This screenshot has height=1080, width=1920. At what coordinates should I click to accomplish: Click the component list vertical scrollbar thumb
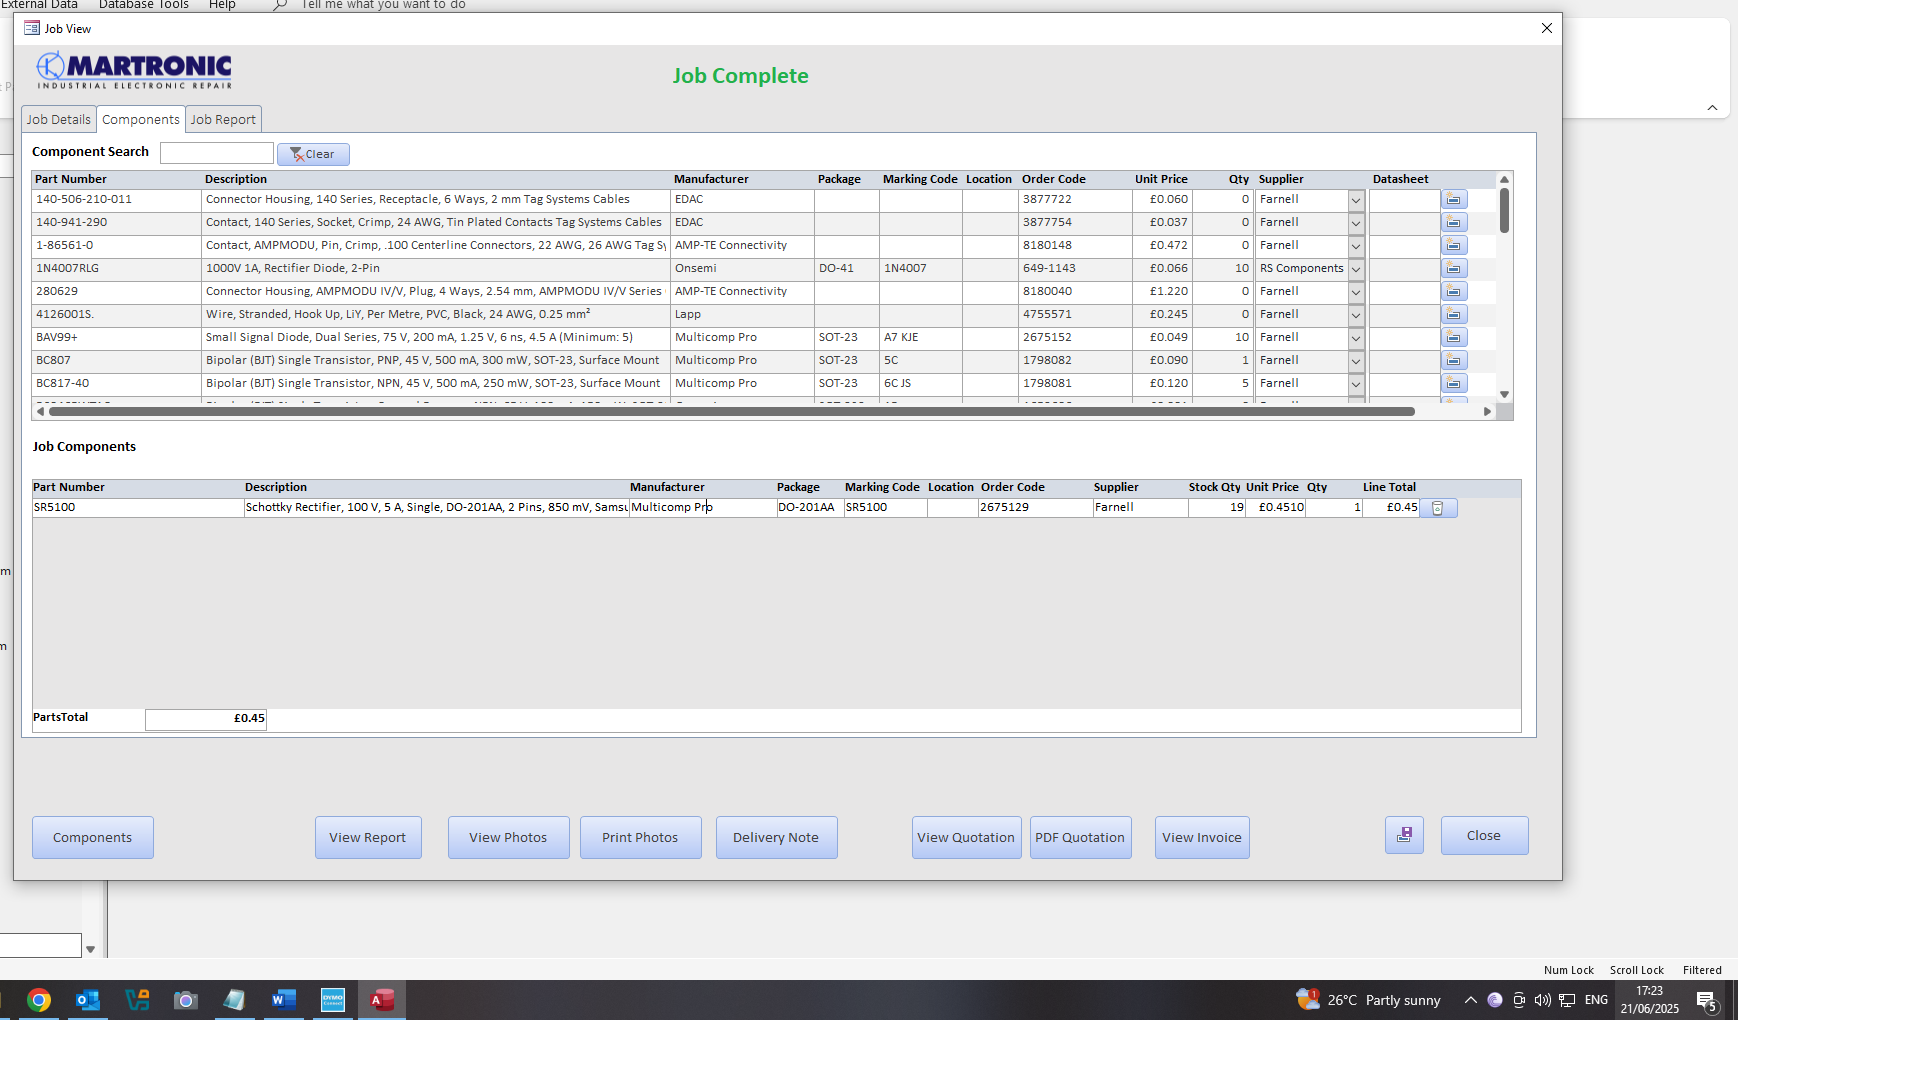click(1504, 211)
